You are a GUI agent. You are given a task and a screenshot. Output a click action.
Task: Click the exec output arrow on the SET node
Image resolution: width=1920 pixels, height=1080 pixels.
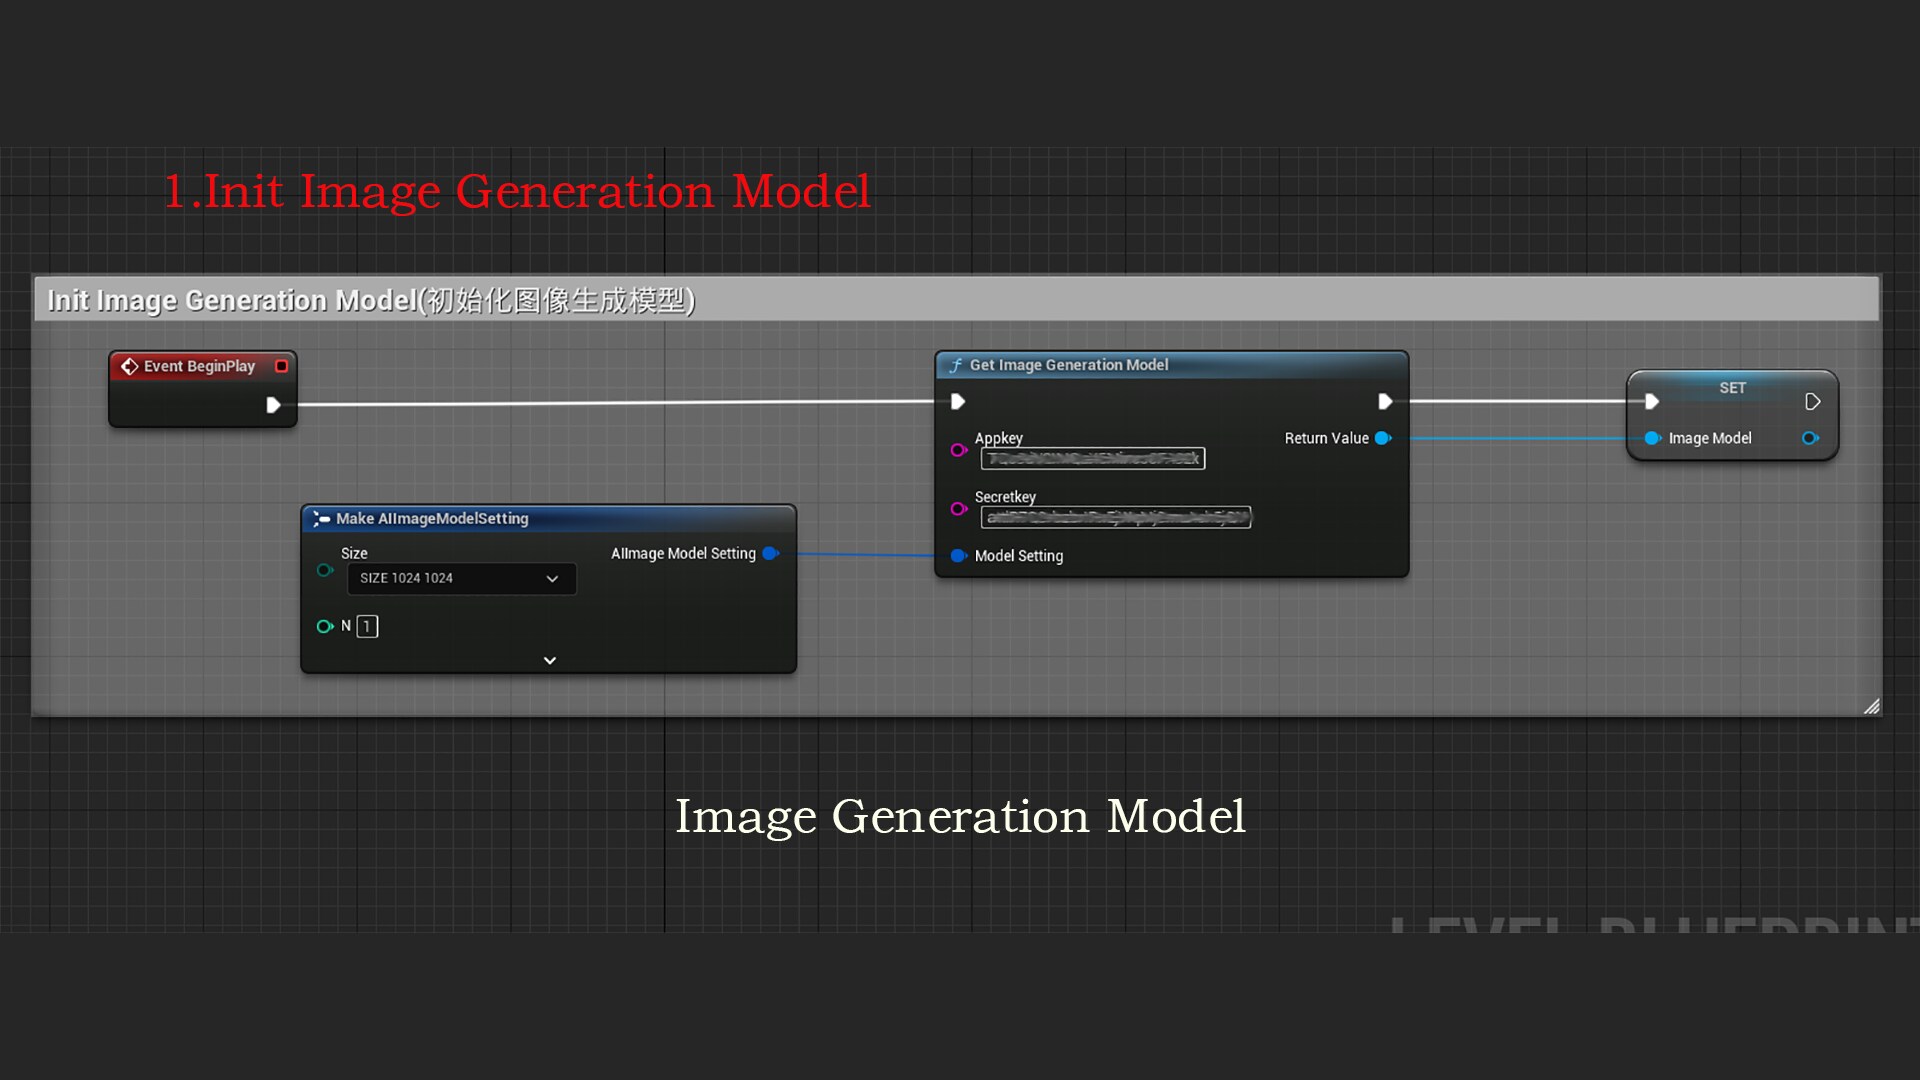pyautogui.click(x=1813, y=402)
